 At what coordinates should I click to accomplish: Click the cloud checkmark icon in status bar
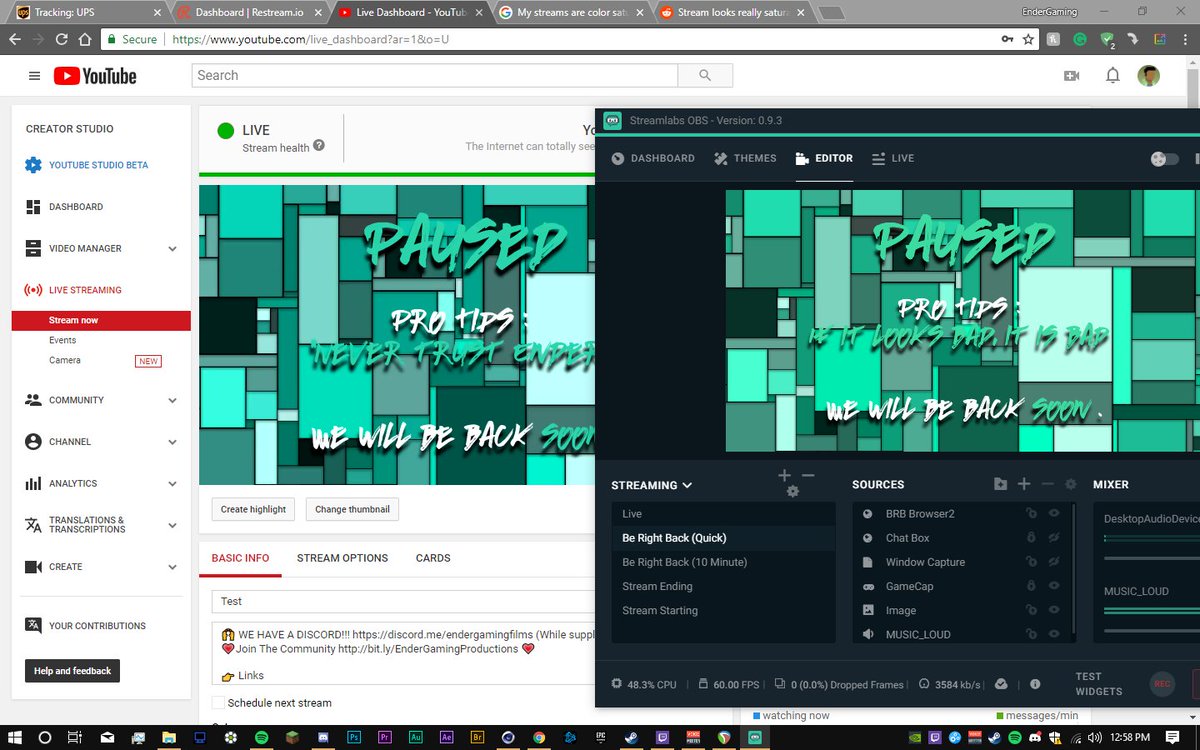pyautogui.click(x=1002, y=684)
